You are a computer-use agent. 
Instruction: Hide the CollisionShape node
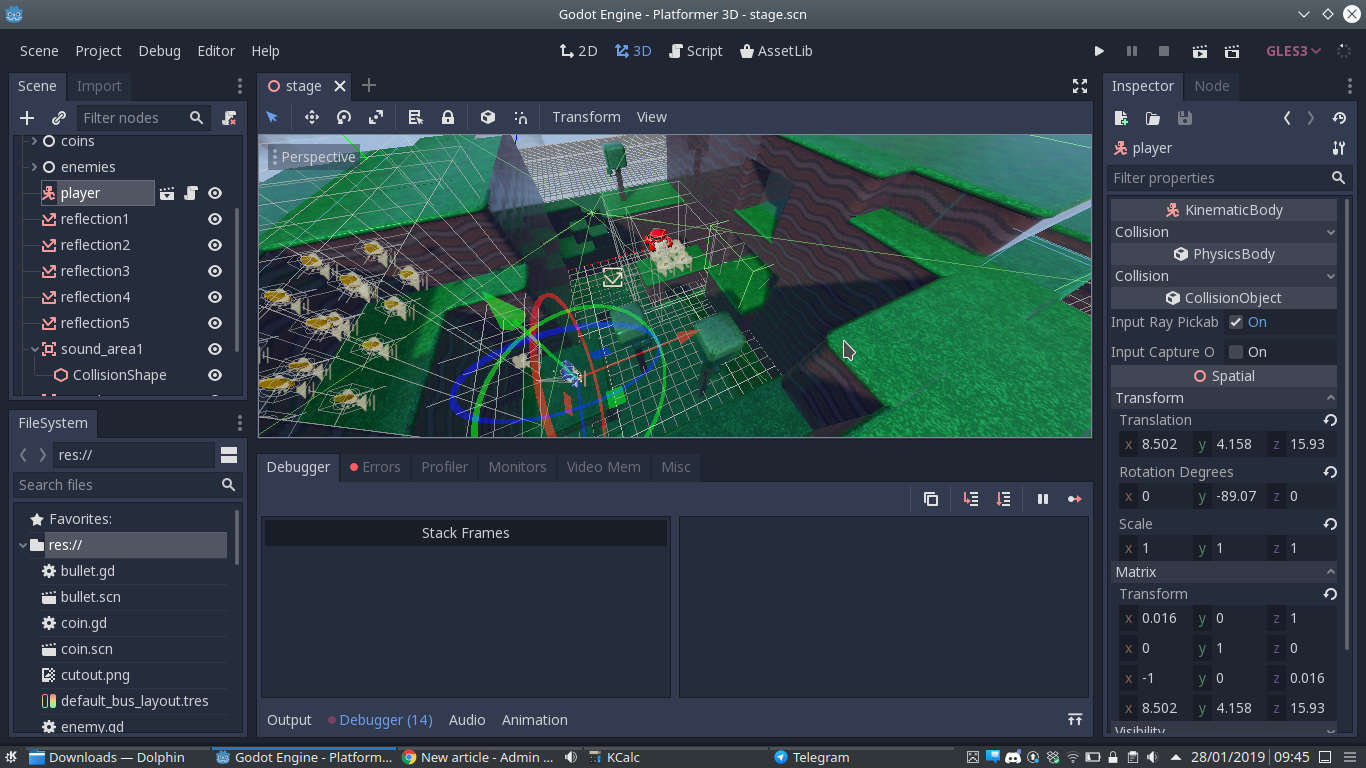click(x=215, y=375)
